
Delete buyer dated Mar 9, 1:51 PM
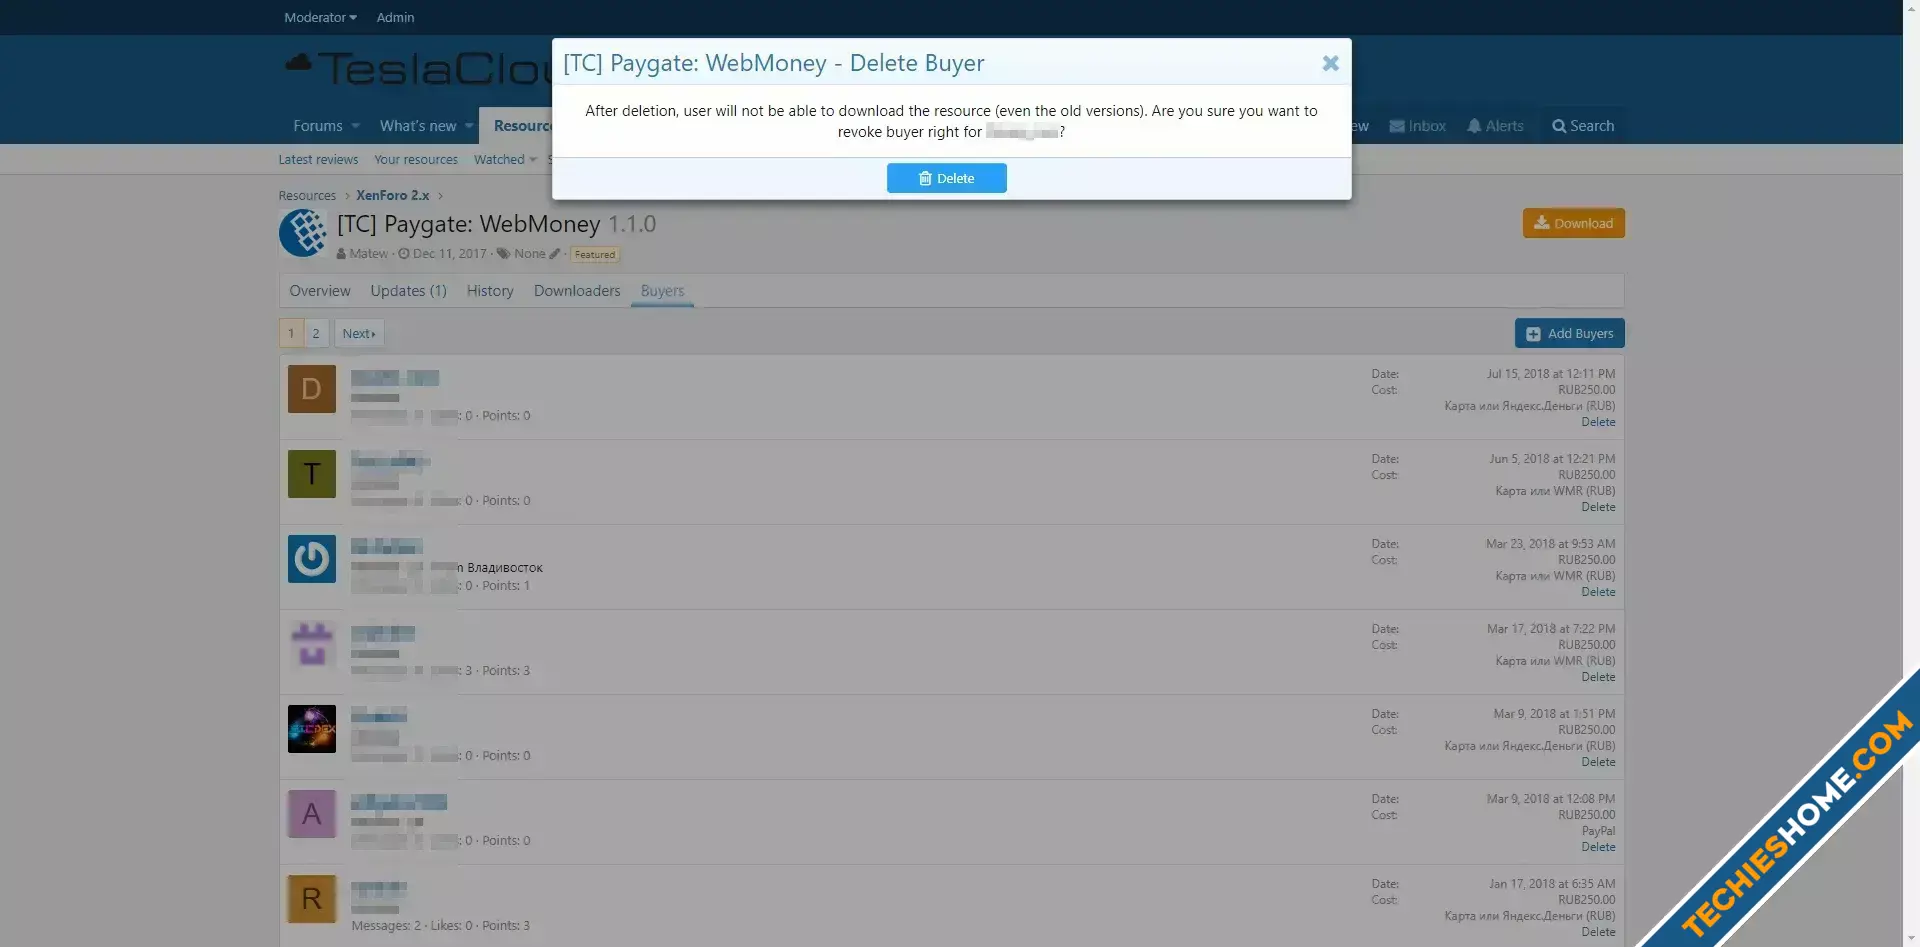point(1598,762)
